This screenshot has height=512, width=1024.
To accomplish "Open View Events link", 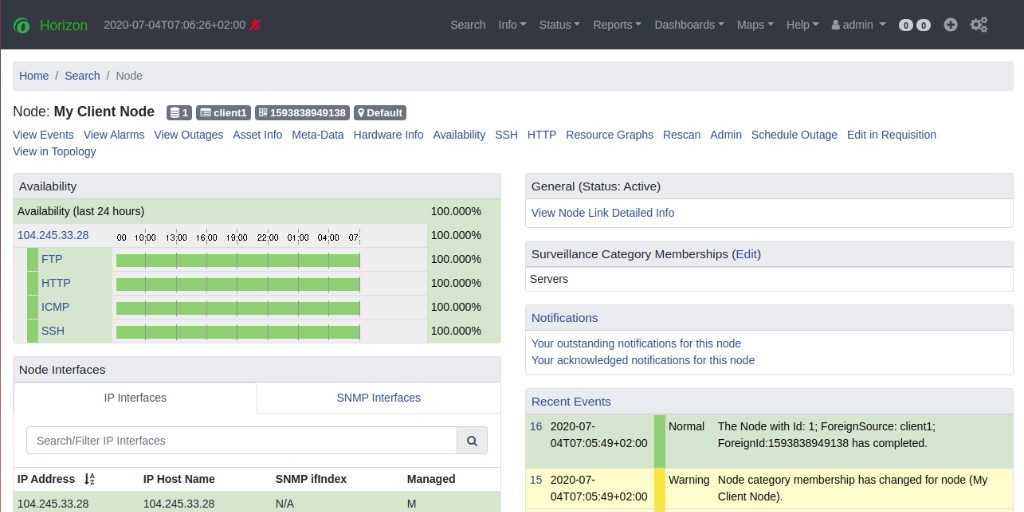I will coord(43,135).
